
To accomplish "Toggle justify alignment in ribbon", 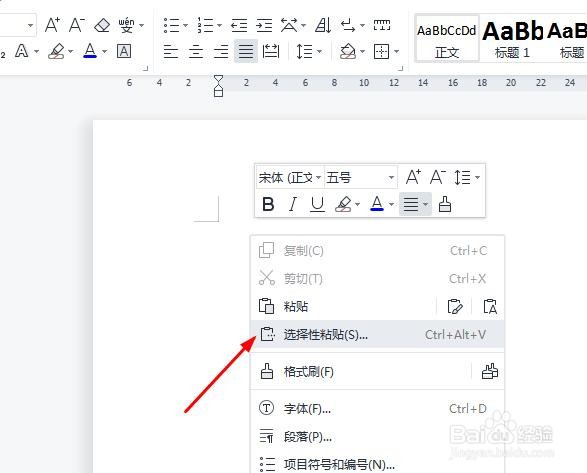I will click(x=246, y=51).
